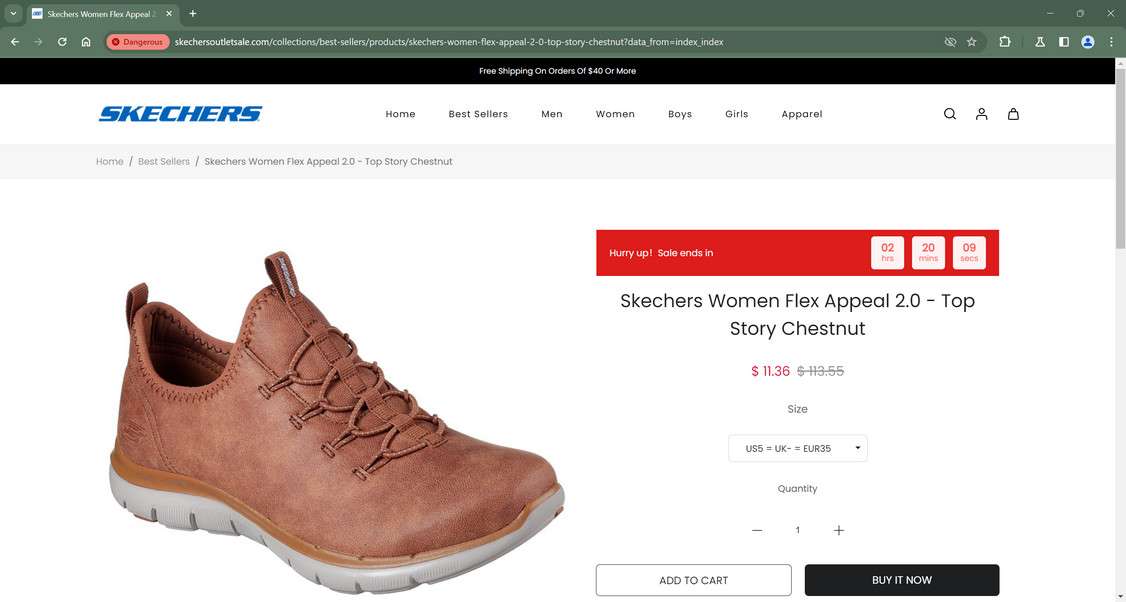Go to the Women menu item
The height and width of the screenshot is (602, 1126).
point(615,114)
